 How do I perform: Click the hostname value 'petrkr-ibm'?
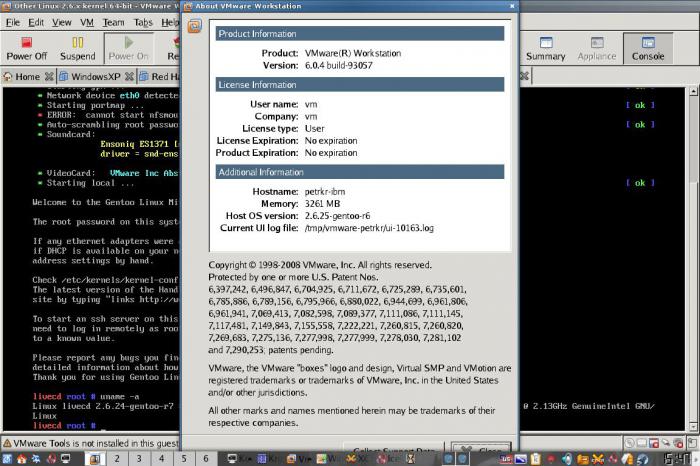click(x=325, y=191)
